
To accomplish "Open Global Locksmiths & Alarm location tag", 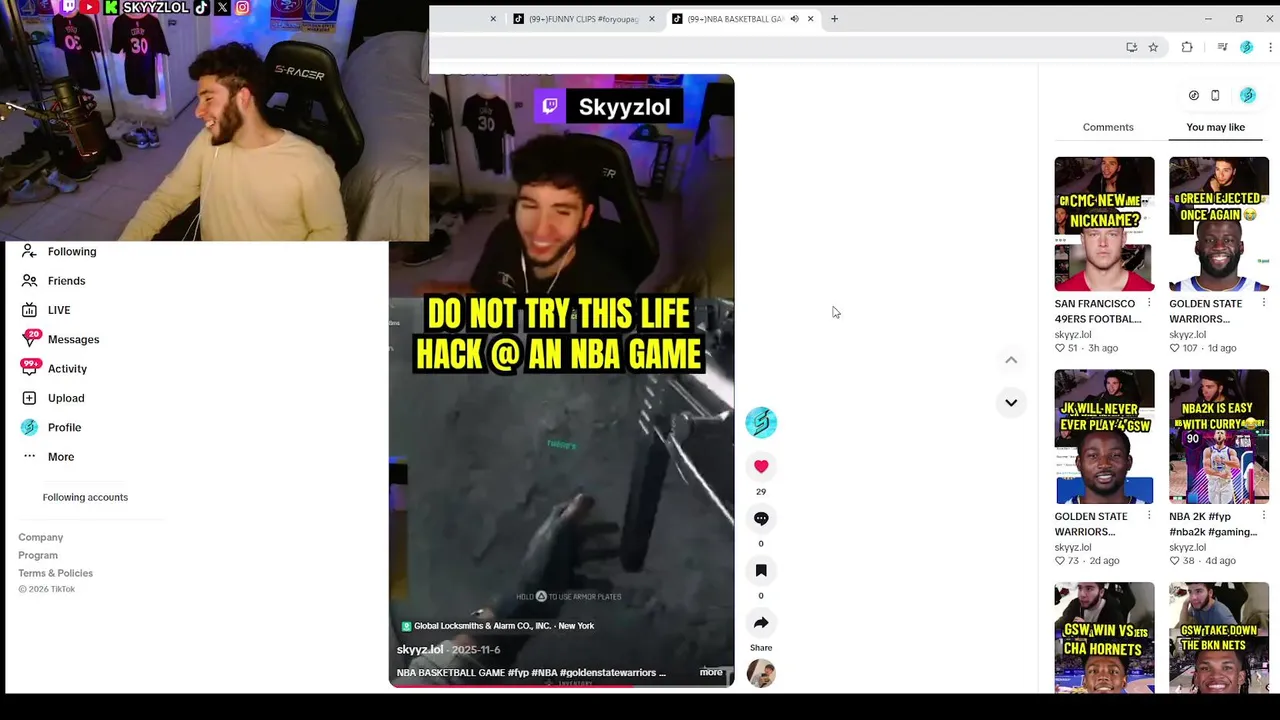I will coord(498,626).
